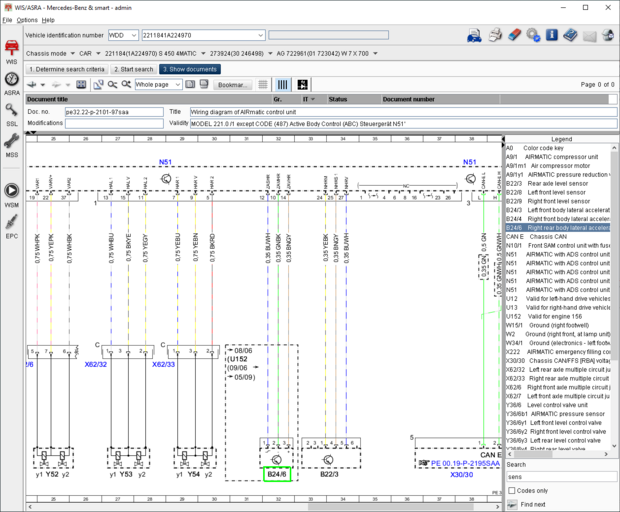Click the IT column header dropdown arrow

pos(313,99)
